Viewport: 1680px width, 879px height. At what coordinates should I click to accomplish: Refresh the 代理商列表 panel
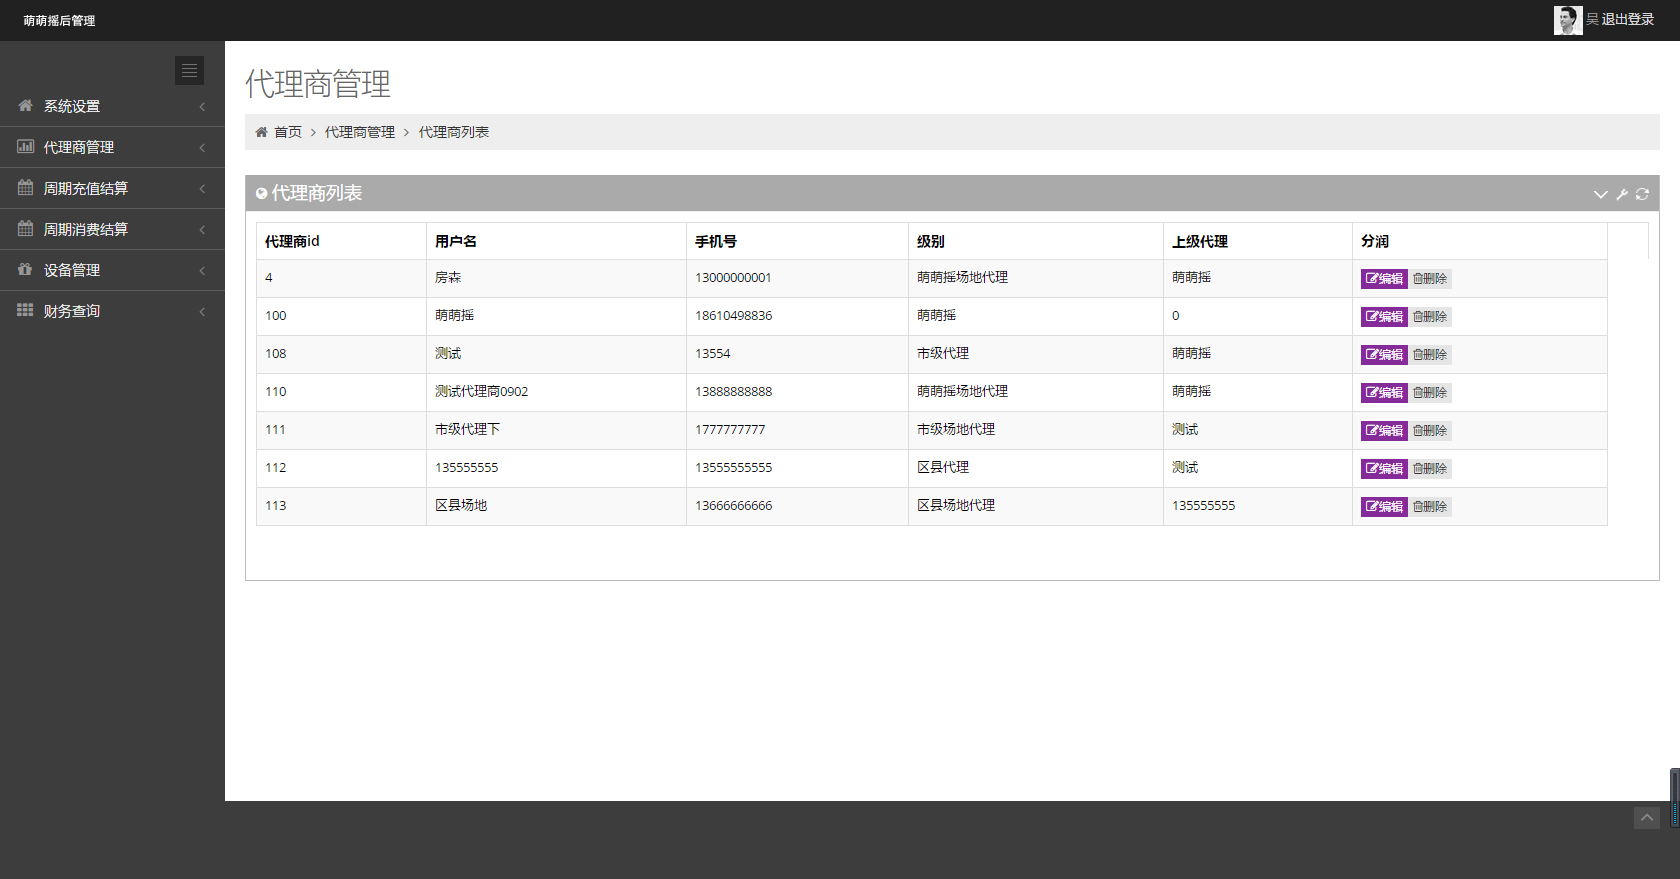1642,194
